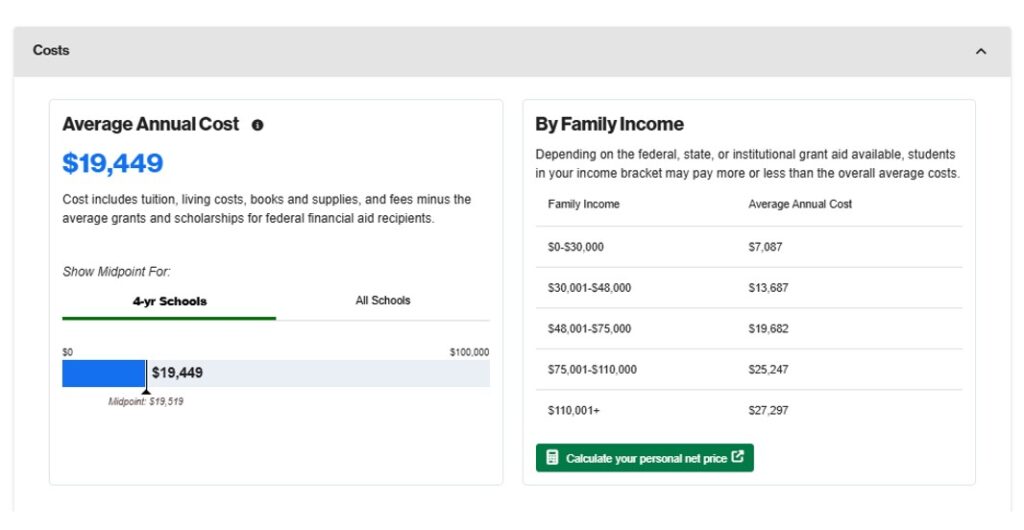This screenshot has height=530, width=1024.
Task: Click the large blue $19,449 figure
Action: (113, 163)
